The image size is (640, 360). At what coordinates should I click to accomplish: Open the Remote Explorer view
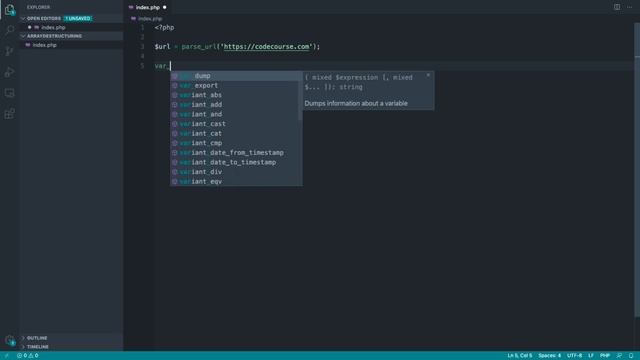tap(9, 93)
